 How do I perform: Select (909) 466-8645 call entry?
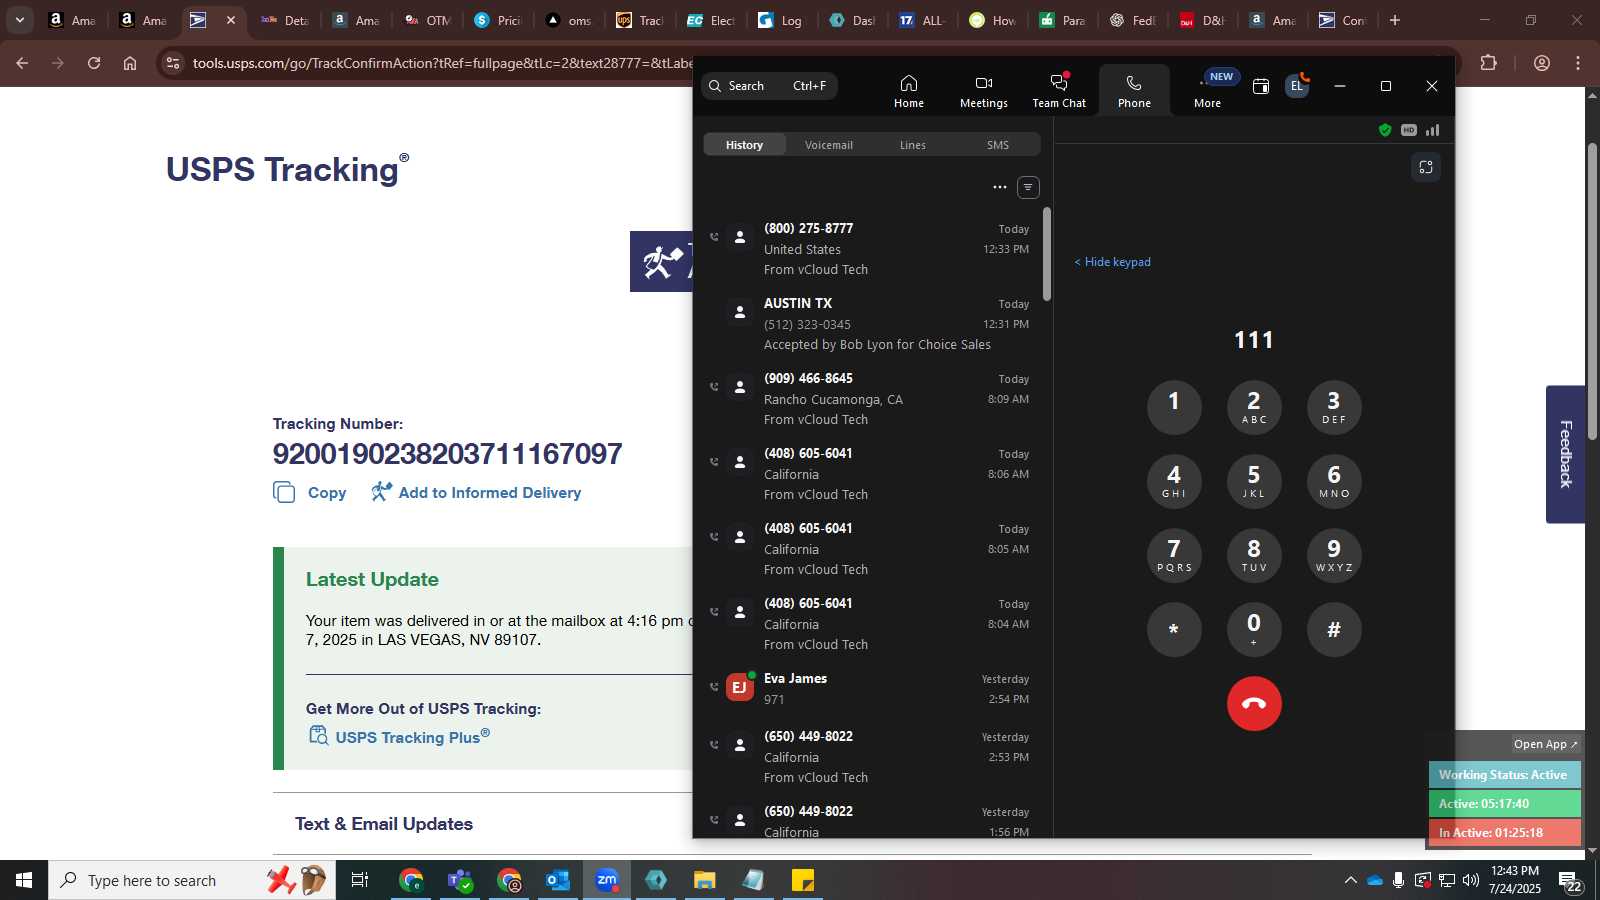point(870,398)
